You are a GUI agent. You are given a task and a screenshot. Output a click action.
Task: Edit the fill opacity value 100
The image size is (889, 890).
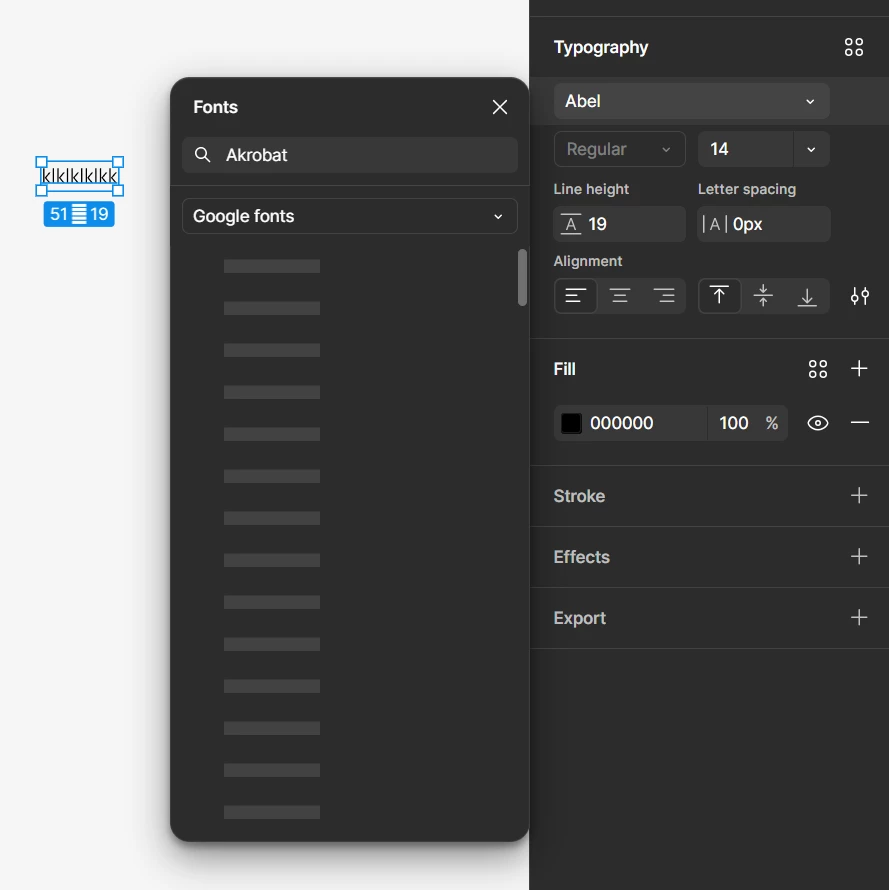(x=733, y=423)
